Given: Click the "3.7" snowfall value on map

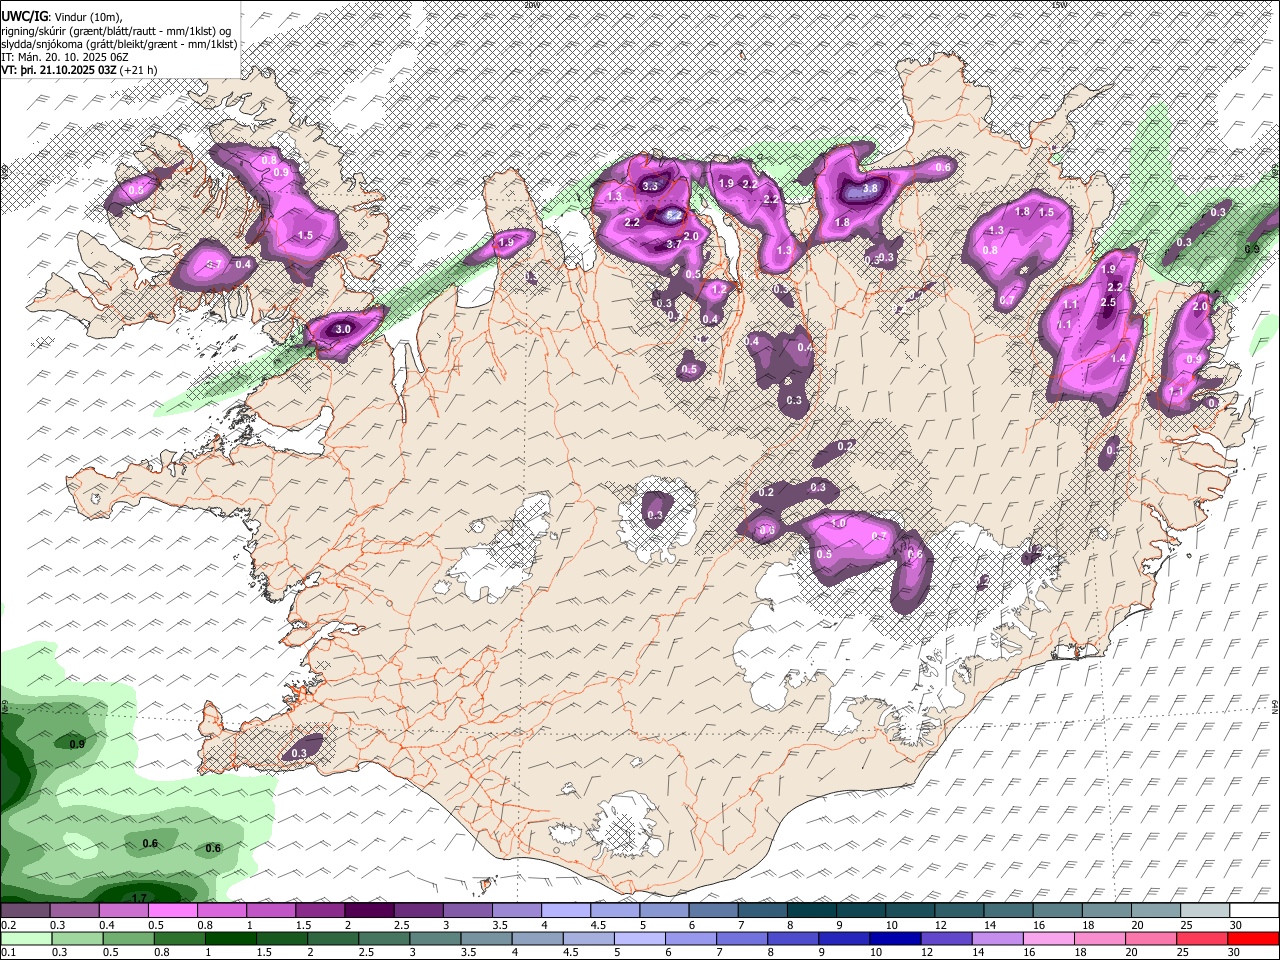Looking at the screenshot, I should [674, 244].
